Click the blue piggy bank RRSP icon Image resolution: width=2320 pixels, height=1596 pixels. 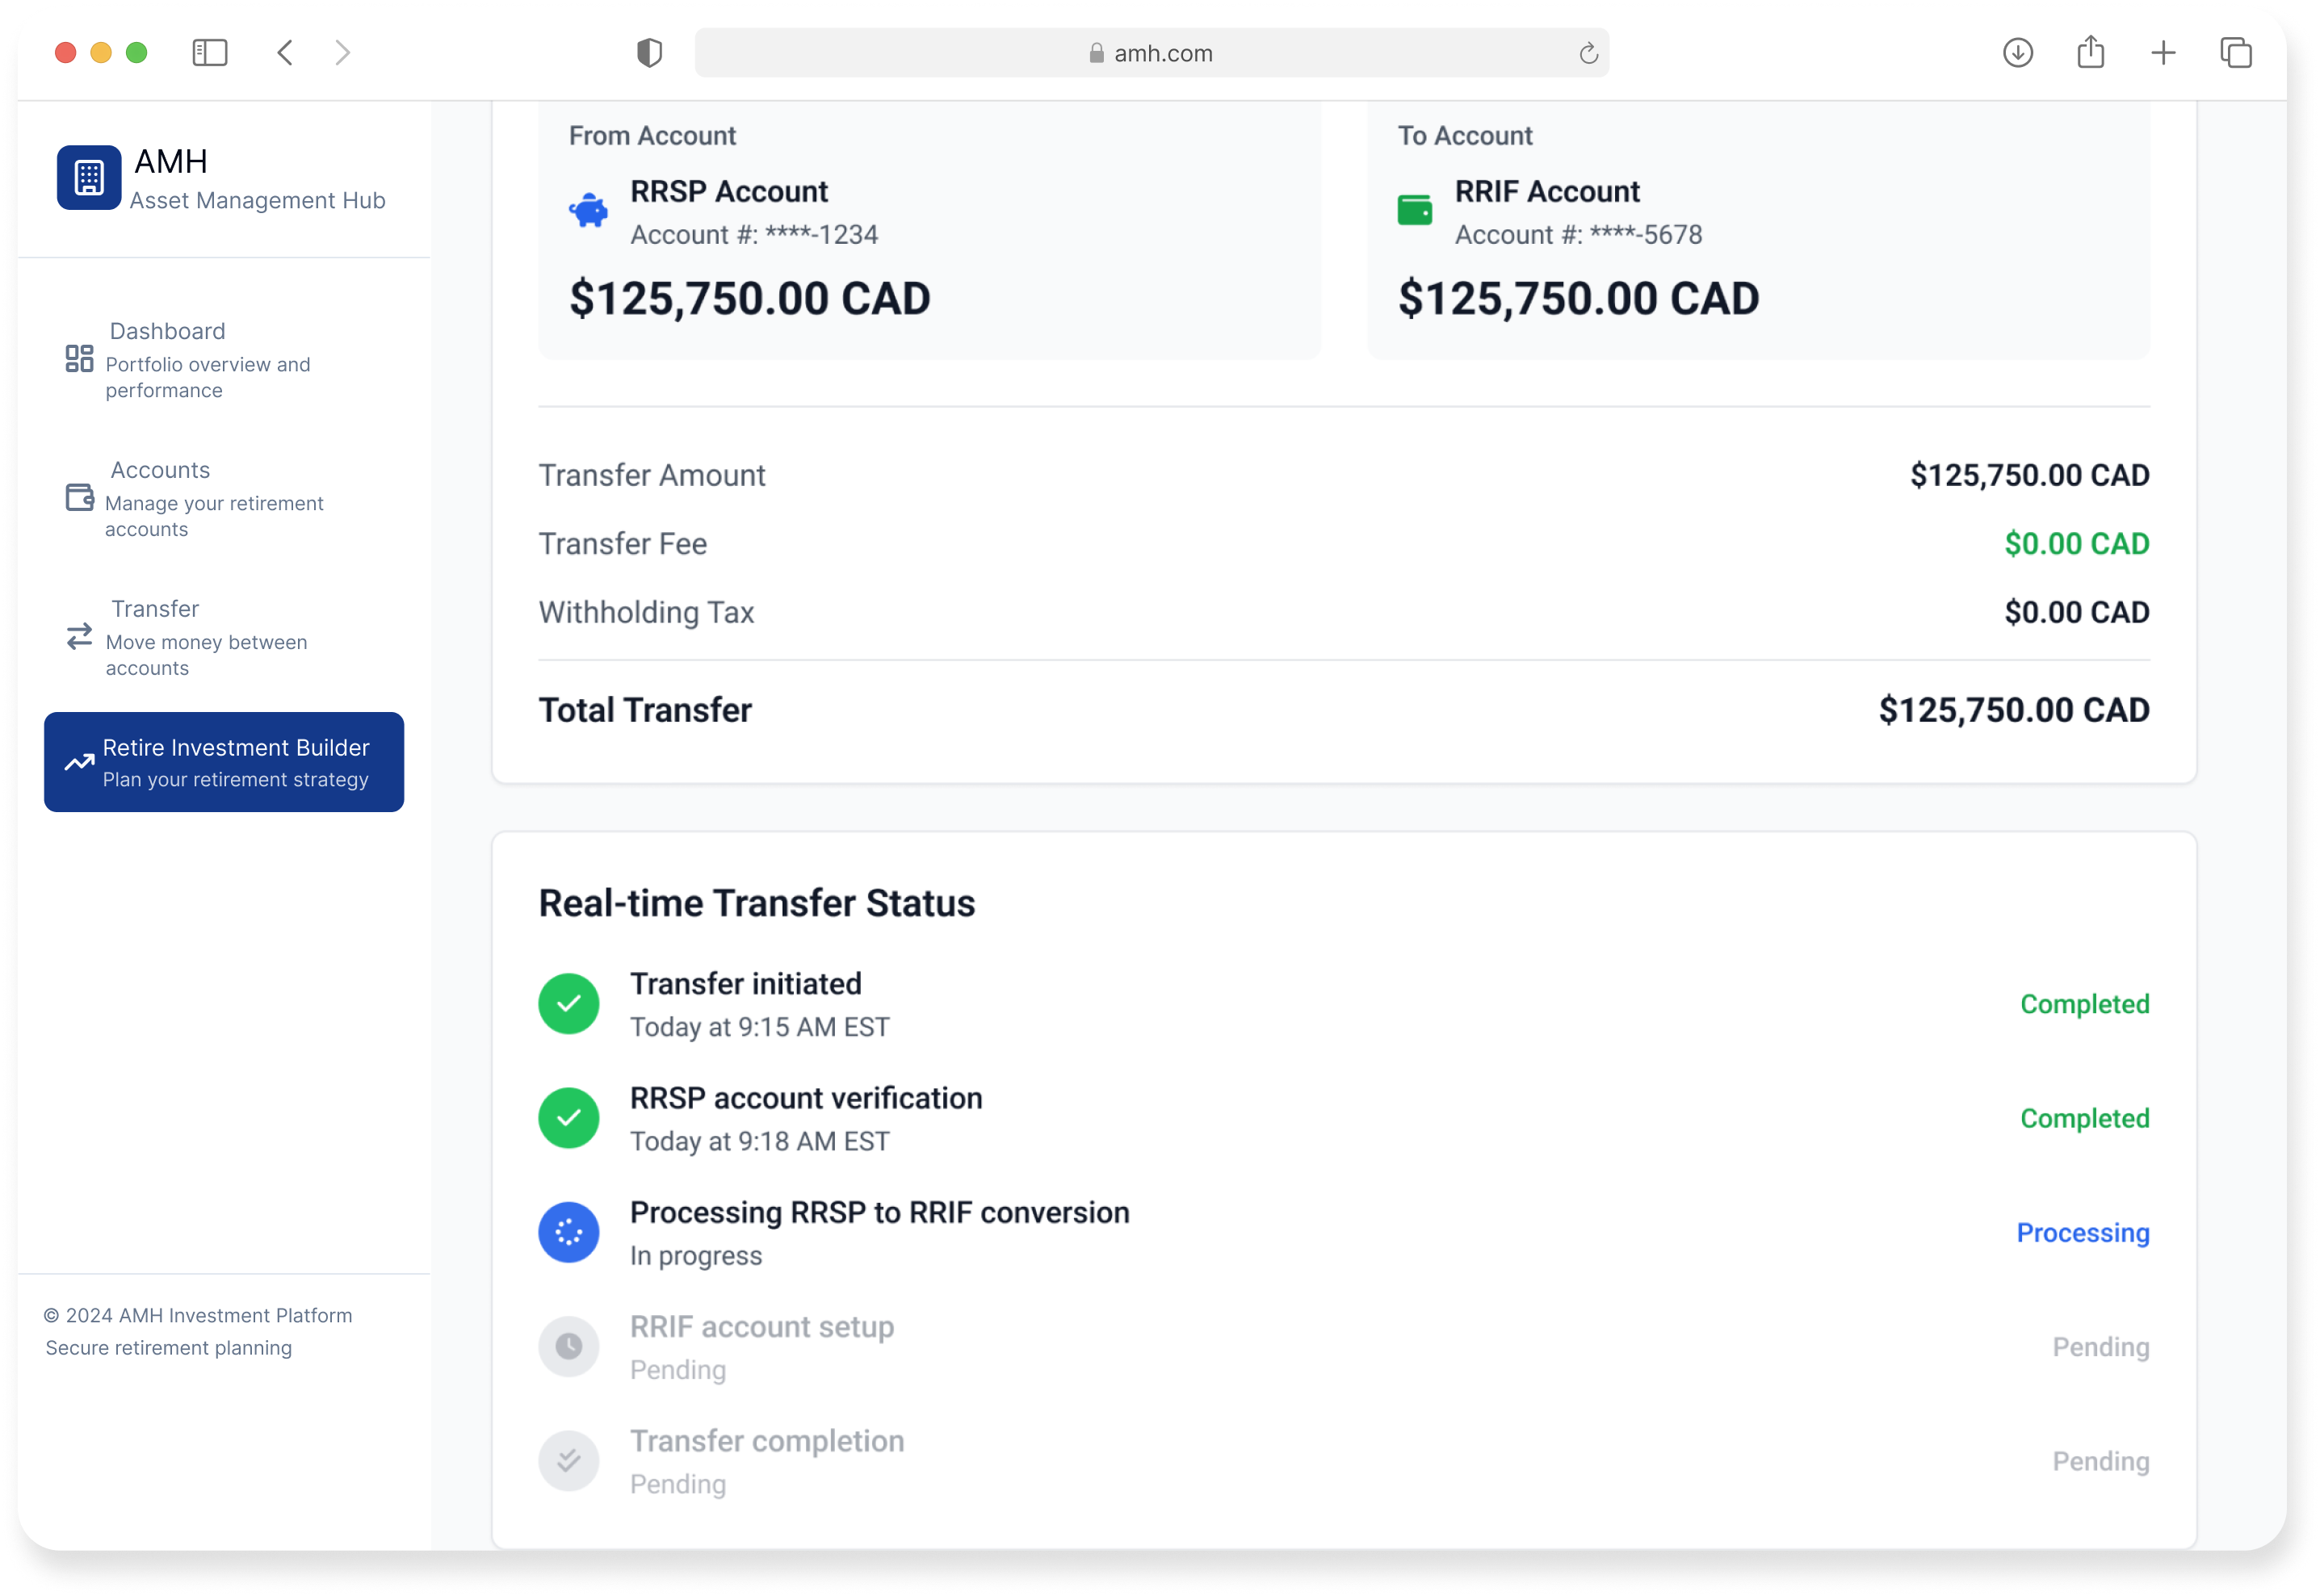(589, 211)
